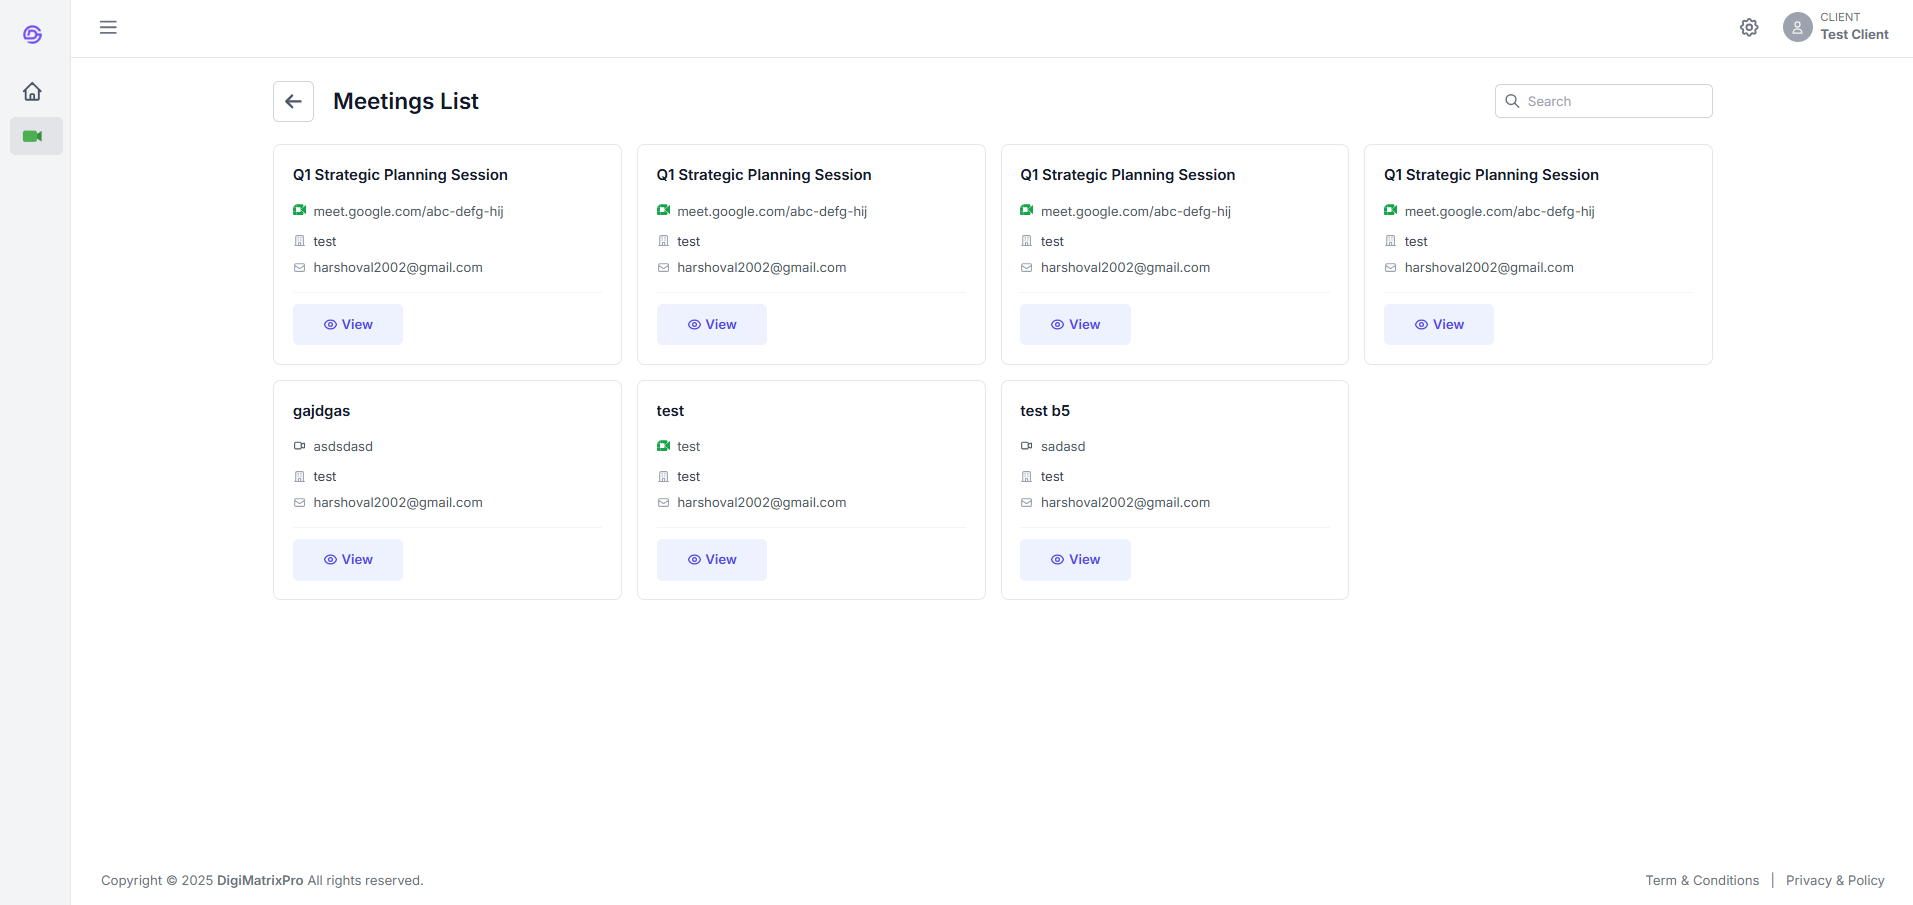The image size is (1913, 905).
Task: Click the search magnifier icon
Action: (1512, 101)
